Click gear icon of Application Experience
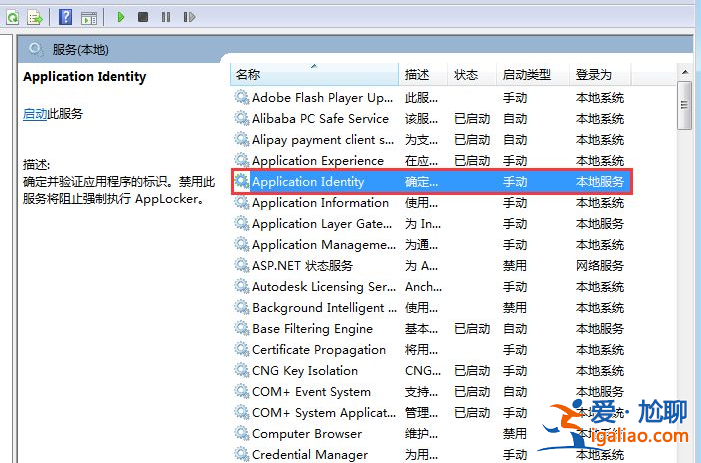 coord(241,160)
